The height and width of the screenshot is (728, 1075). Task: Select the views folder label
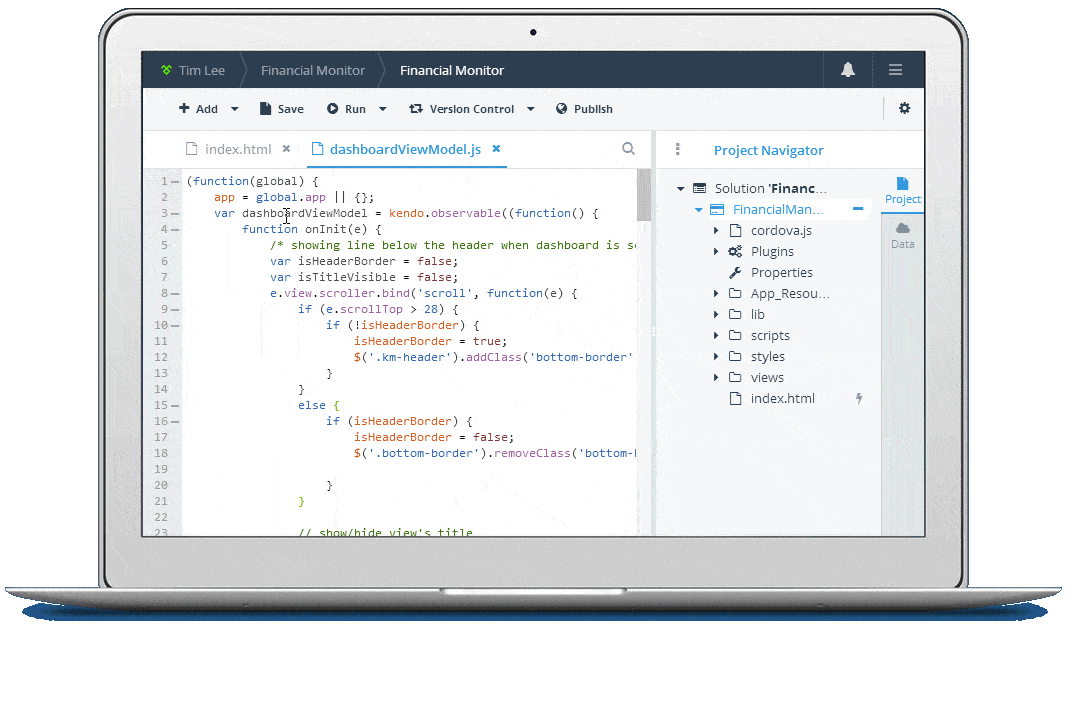tap(767, 378)
